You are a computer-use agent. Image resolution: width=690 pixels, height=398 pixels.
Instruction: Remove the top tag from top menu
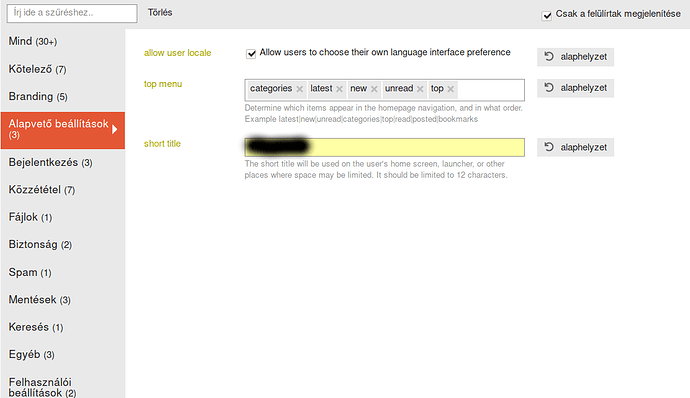pyautogui.click(x=451, y=89)
